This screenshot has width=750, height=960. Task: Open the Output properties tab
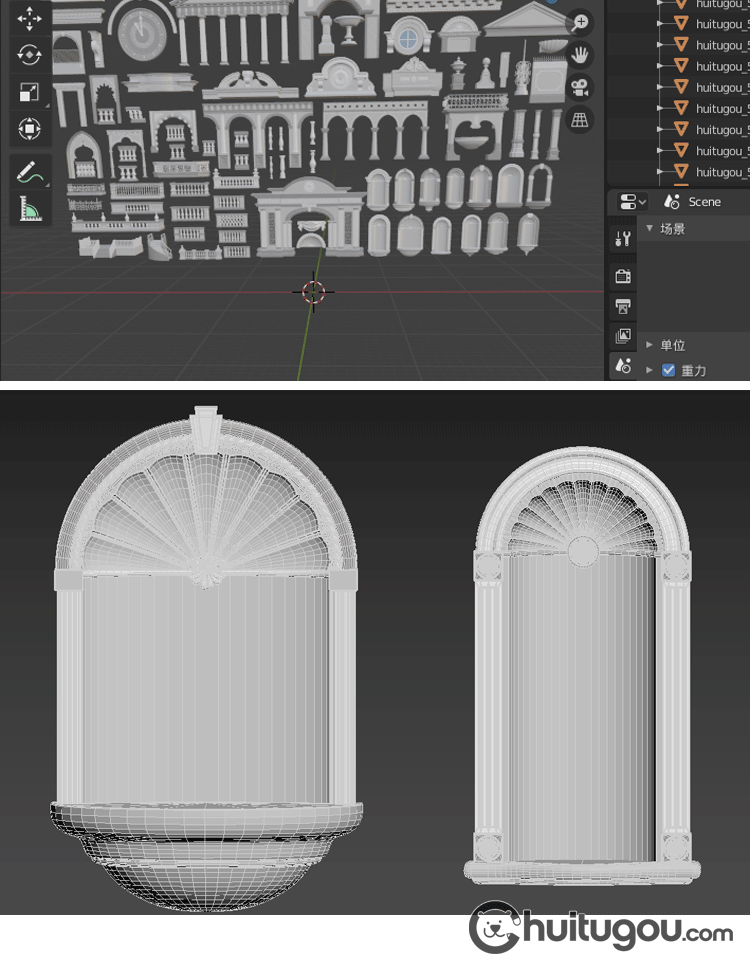pyautogui.click(x=624, y=306)
